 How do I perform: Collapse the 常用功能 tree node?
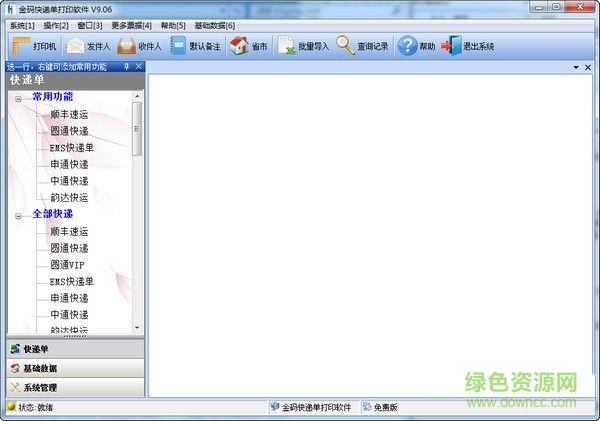click(18, 99)
